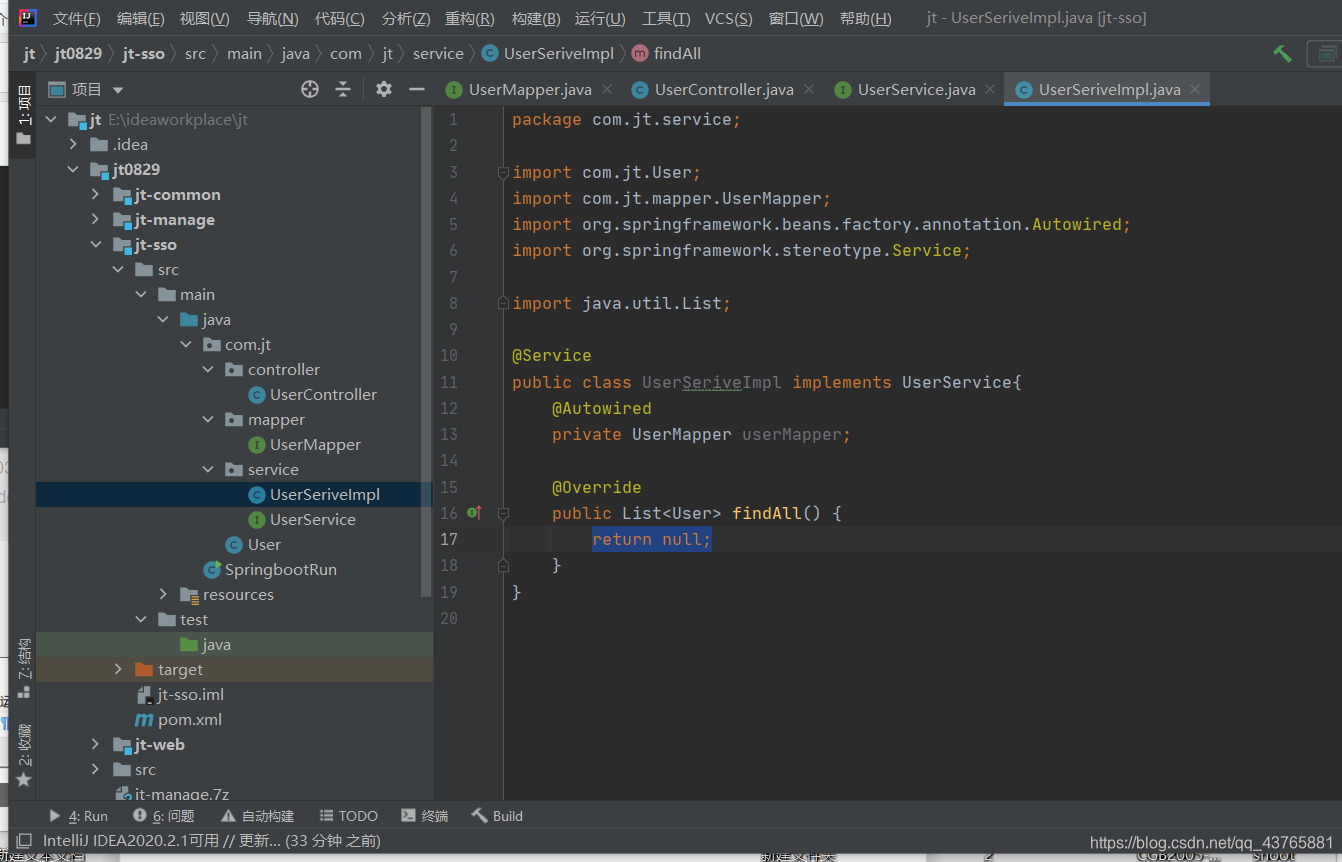1342x862 pixels.
Task: Open the VCS(S) menu
Action: (728, 18)
